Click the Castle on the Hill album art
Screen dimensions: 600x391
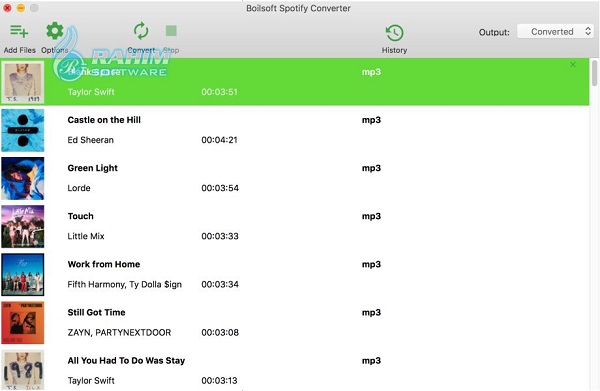click(x=23, y=130)
